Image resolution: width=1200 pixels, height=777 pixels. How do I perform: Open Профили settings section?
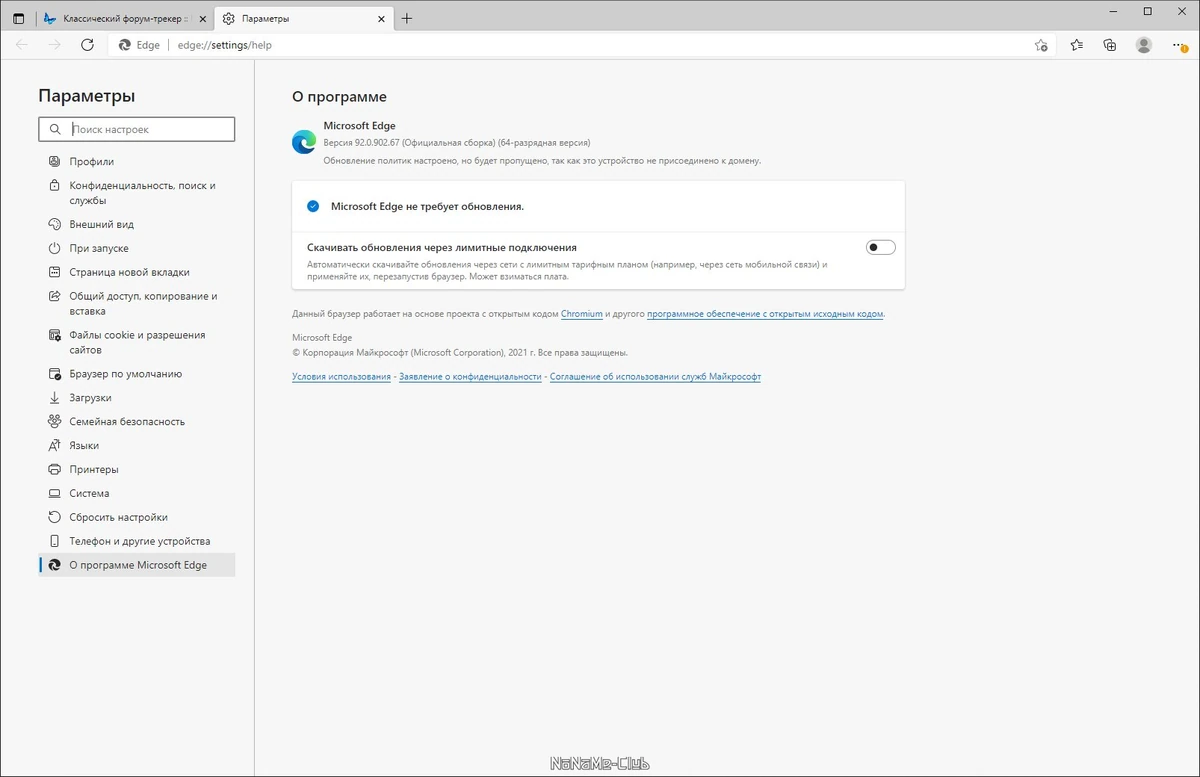[x=137, y=161]
